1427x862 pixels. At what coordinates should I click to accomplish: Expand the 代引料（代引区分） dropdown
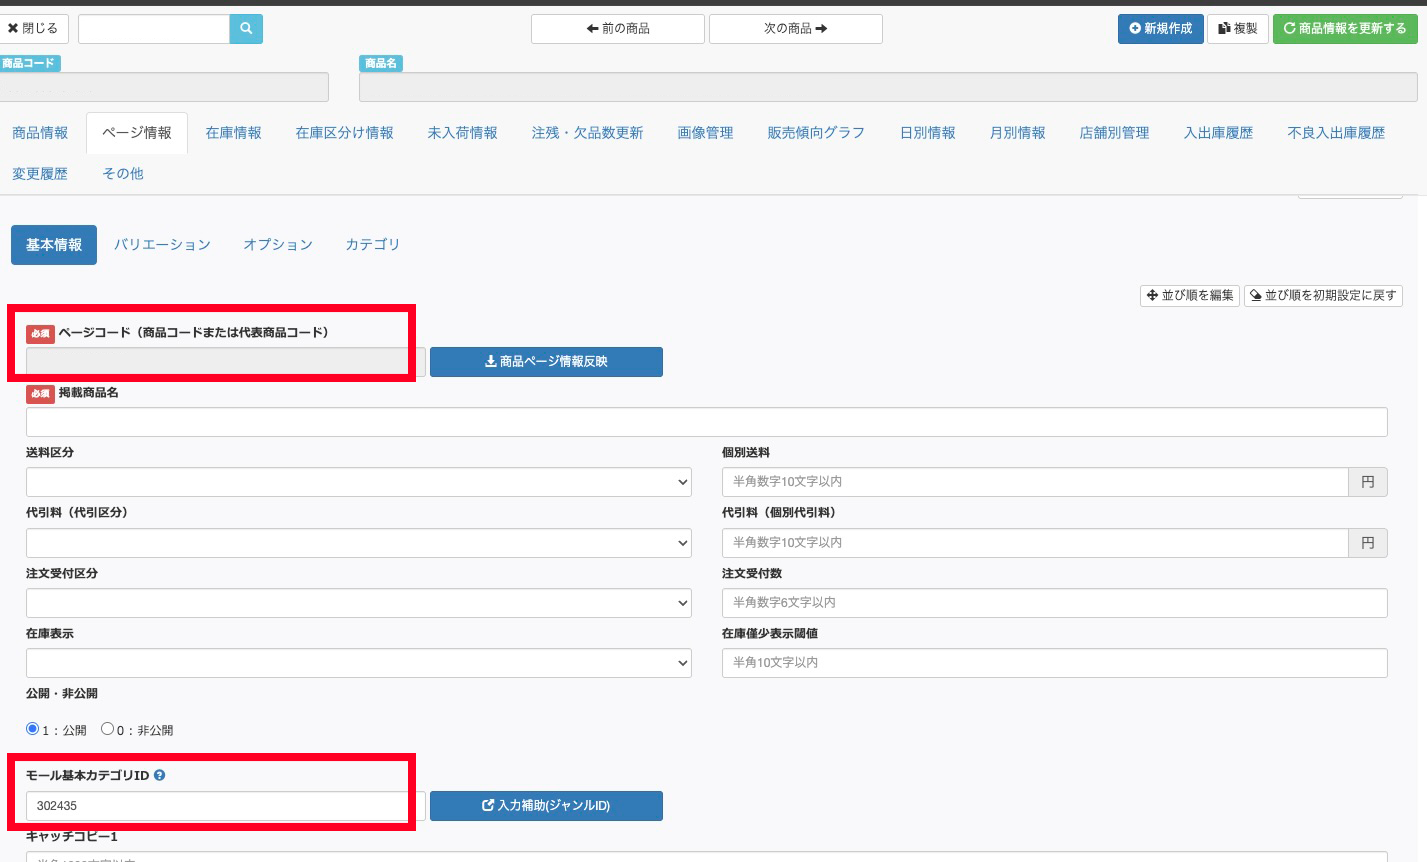coord(358,543)
